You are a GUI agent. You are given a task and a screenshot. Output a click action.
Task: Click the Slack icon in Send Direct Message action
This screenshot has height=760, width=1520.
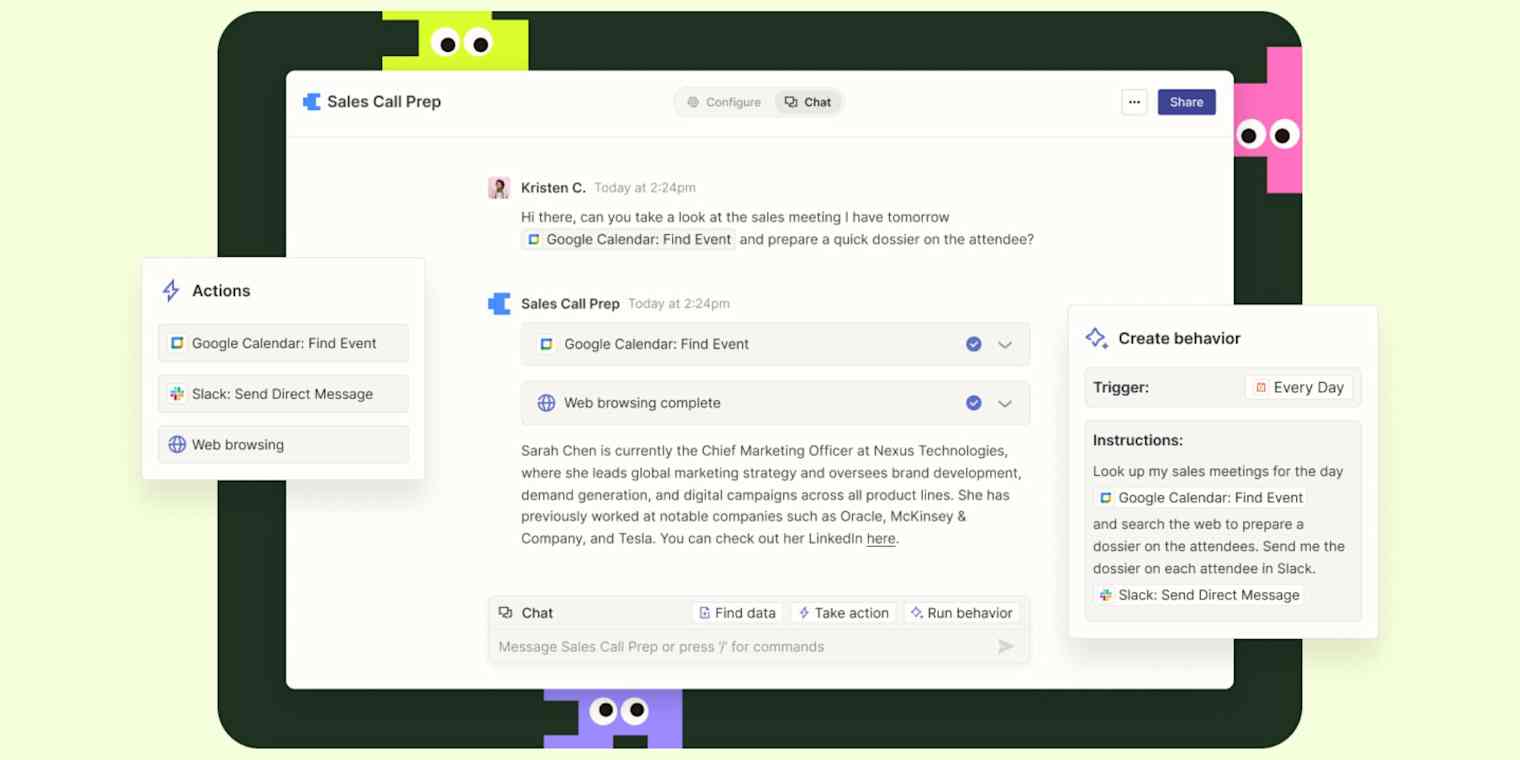coord(177,394)
